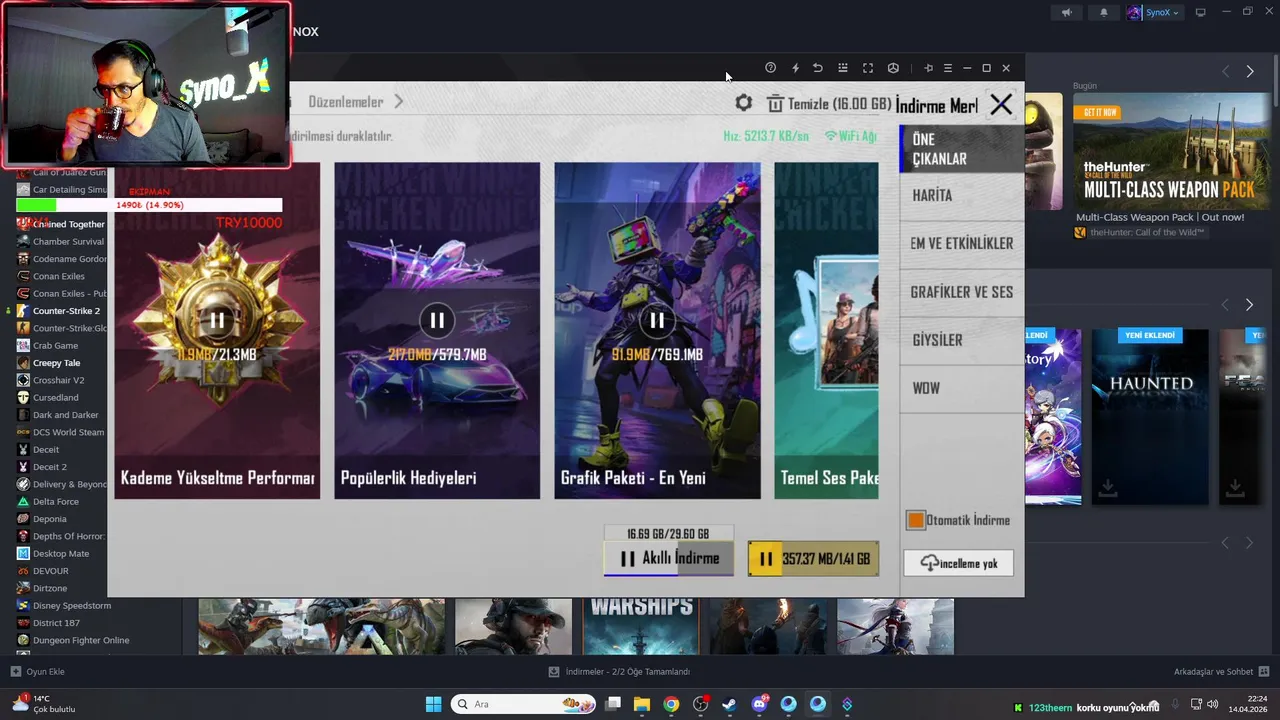The image size is (1280, 720).
Task: Pause Grafik Paketi - En Yeni download
Action: [657, 320]
